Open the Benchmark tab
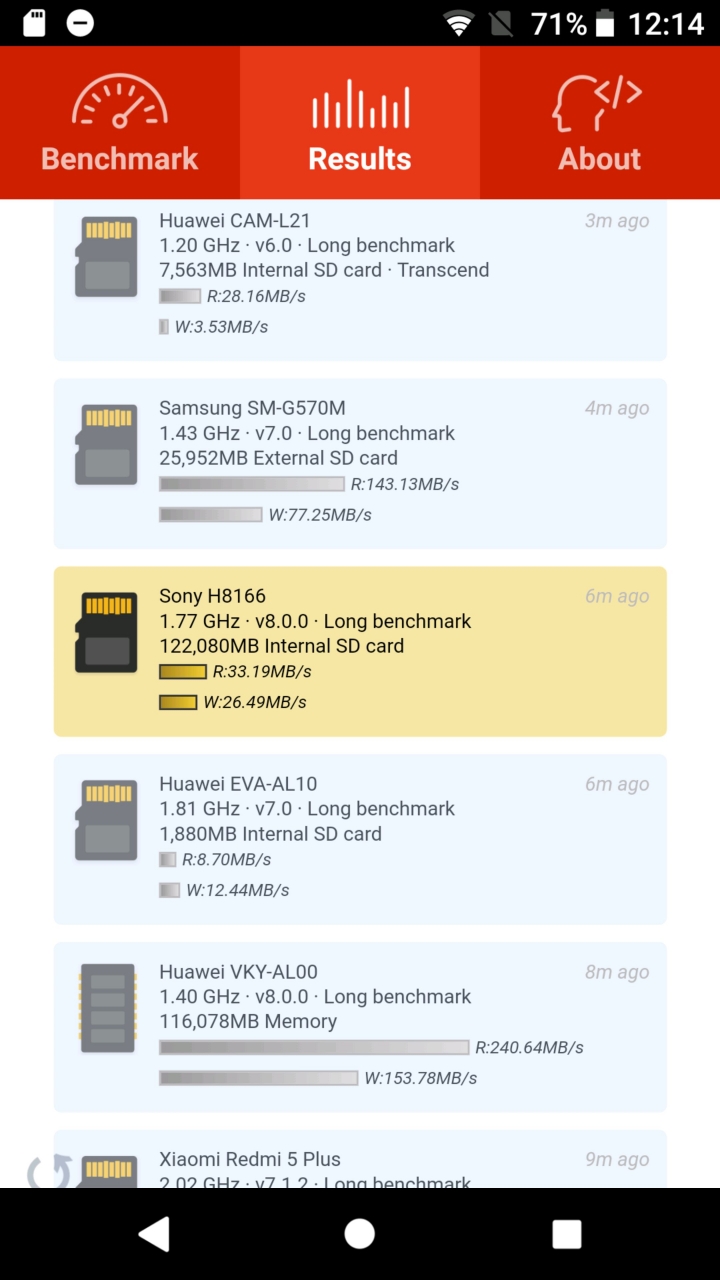Image resolution: width=720 pixels, height=1280 pixels. click(x=120, y=122)
